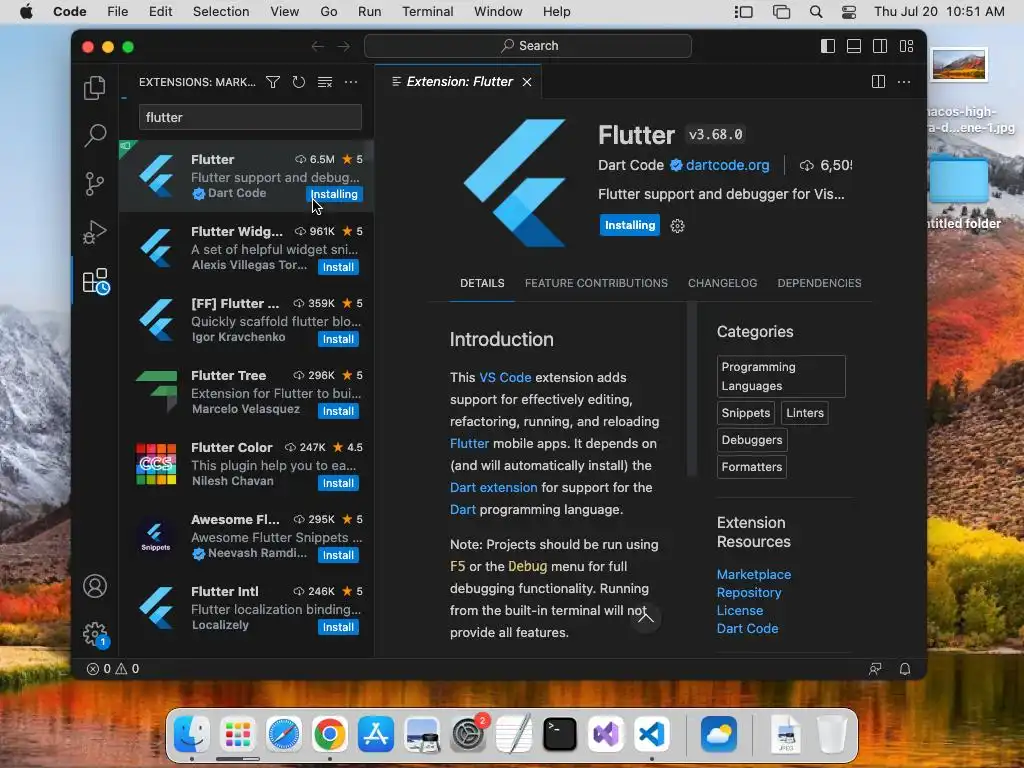1024x768 pixels.
Task: Open the Source Control view
Action: click(x=95, y=184)
